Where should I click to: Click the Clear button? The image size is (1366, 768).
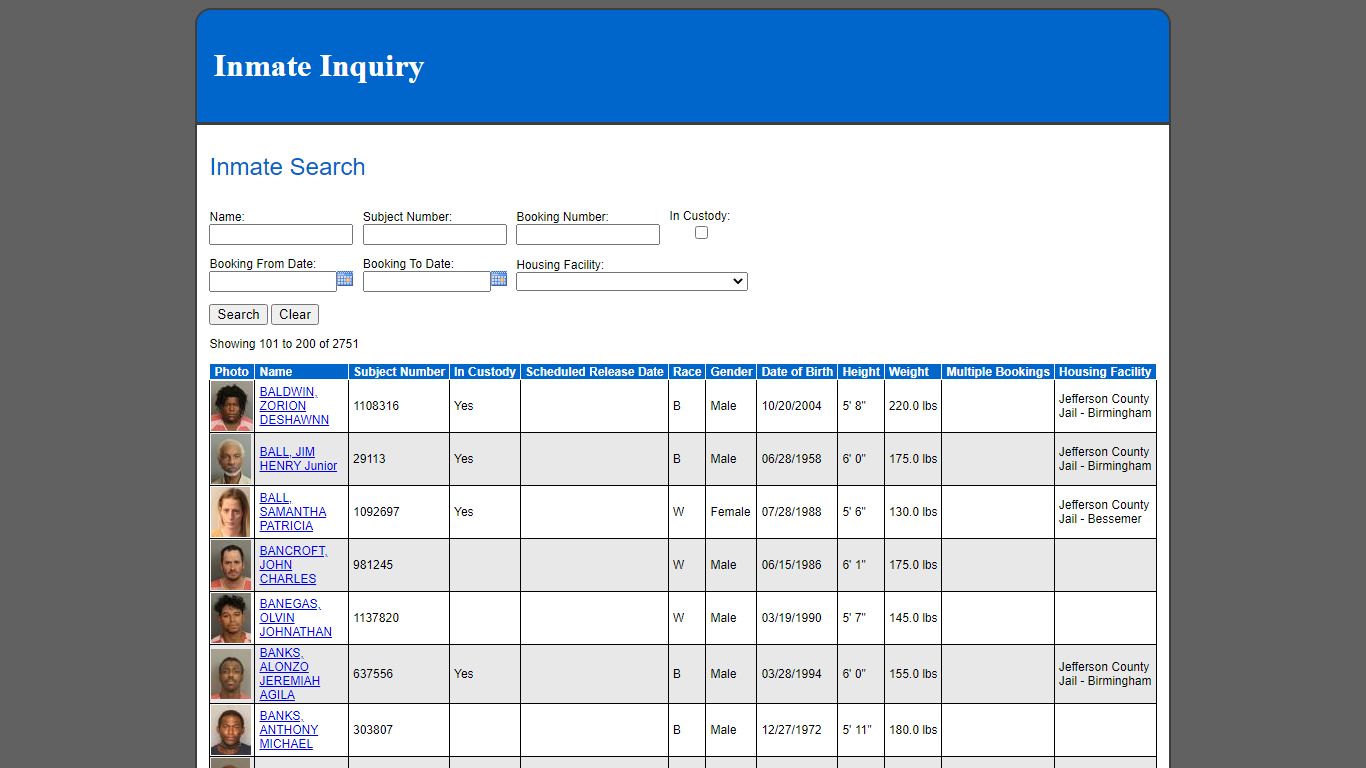coord(295,314)
